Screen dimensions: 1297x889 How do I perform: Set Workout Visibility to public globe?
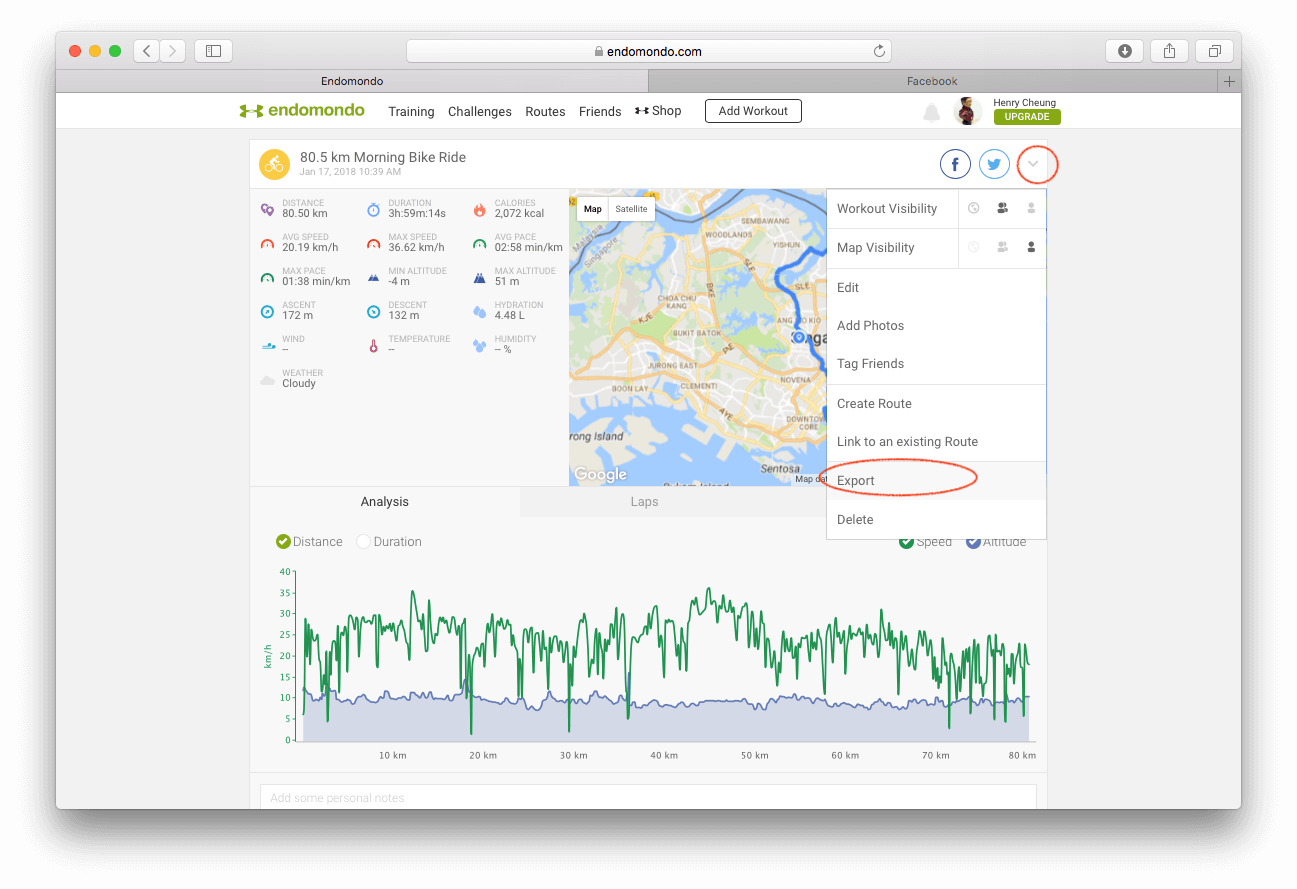pyautogui.click(x=973, y=208)
